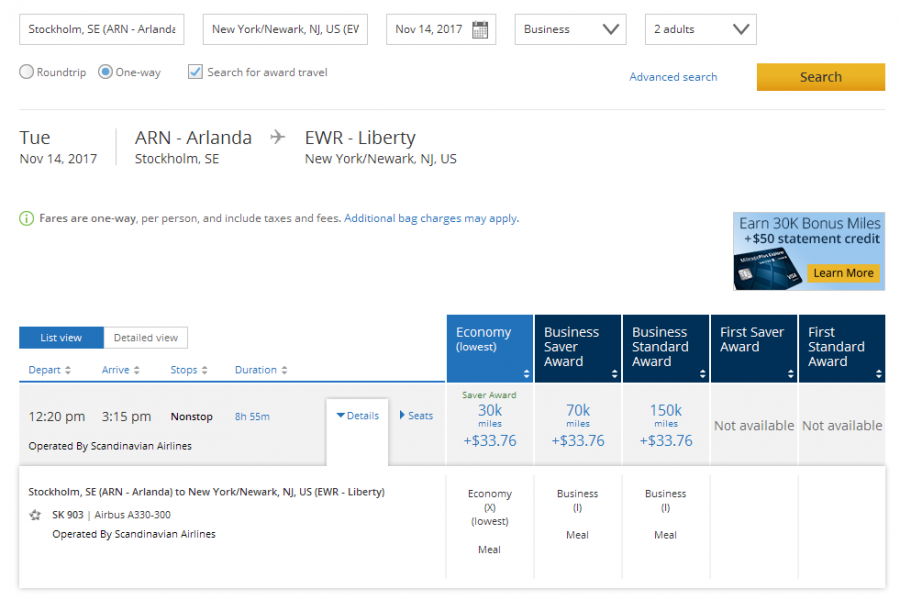
Task: Collapse the flight Details expander
Action: click(357, 416)
